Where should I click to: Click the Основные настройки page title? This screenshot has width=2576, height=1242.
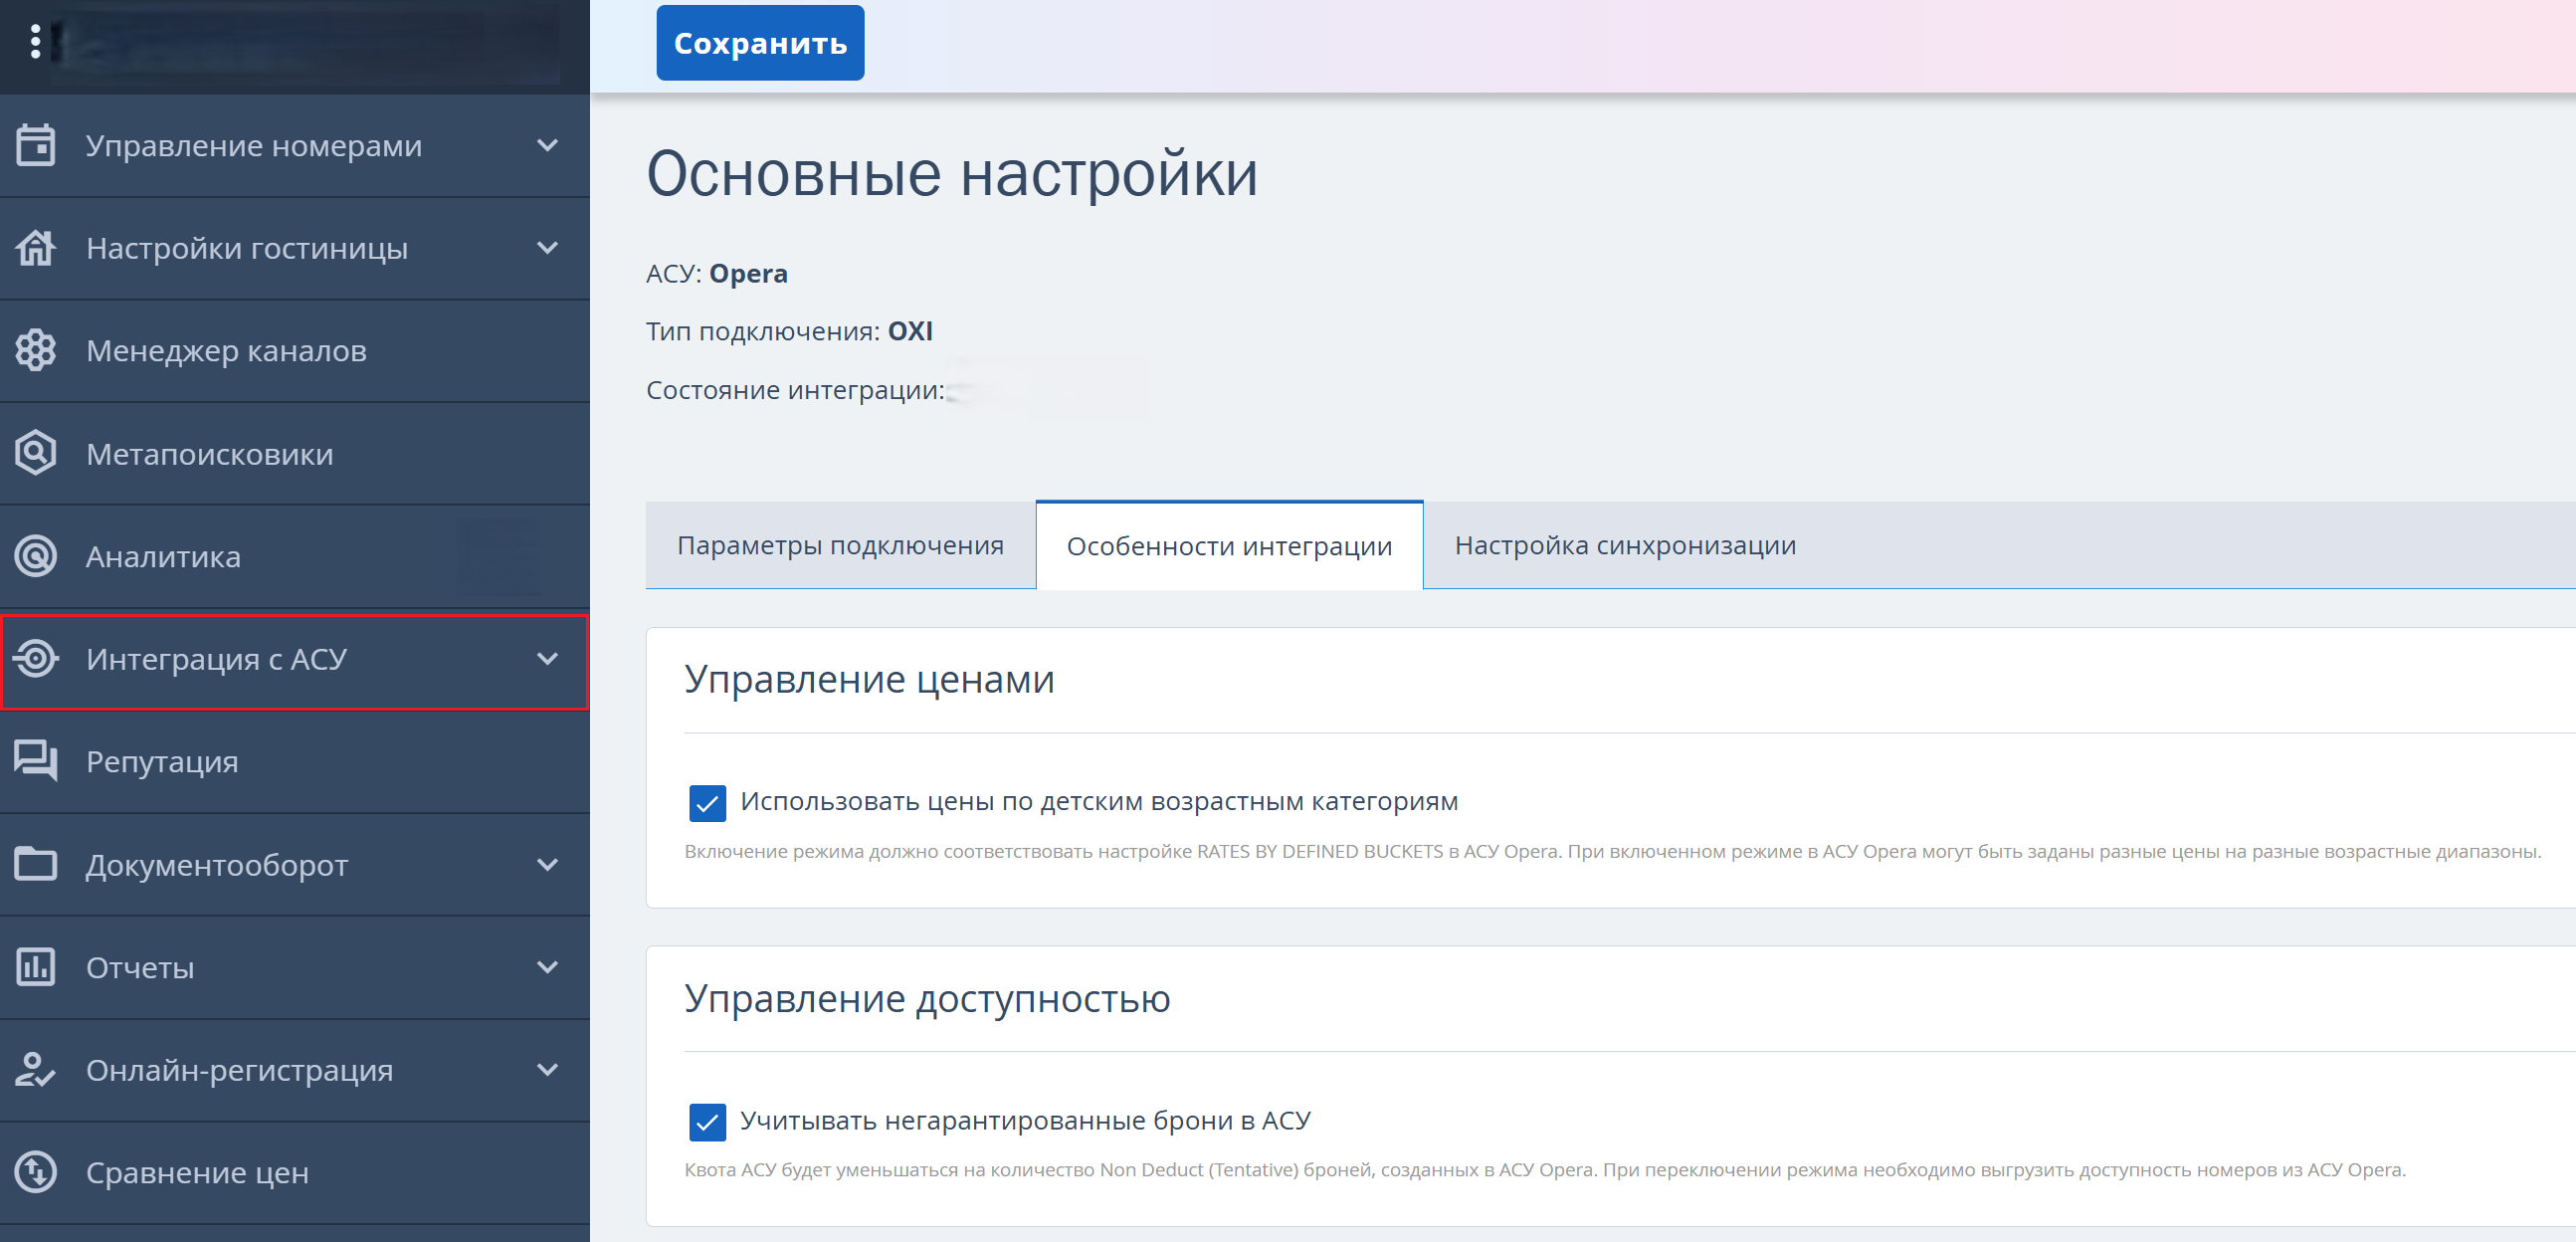[952, 174]
